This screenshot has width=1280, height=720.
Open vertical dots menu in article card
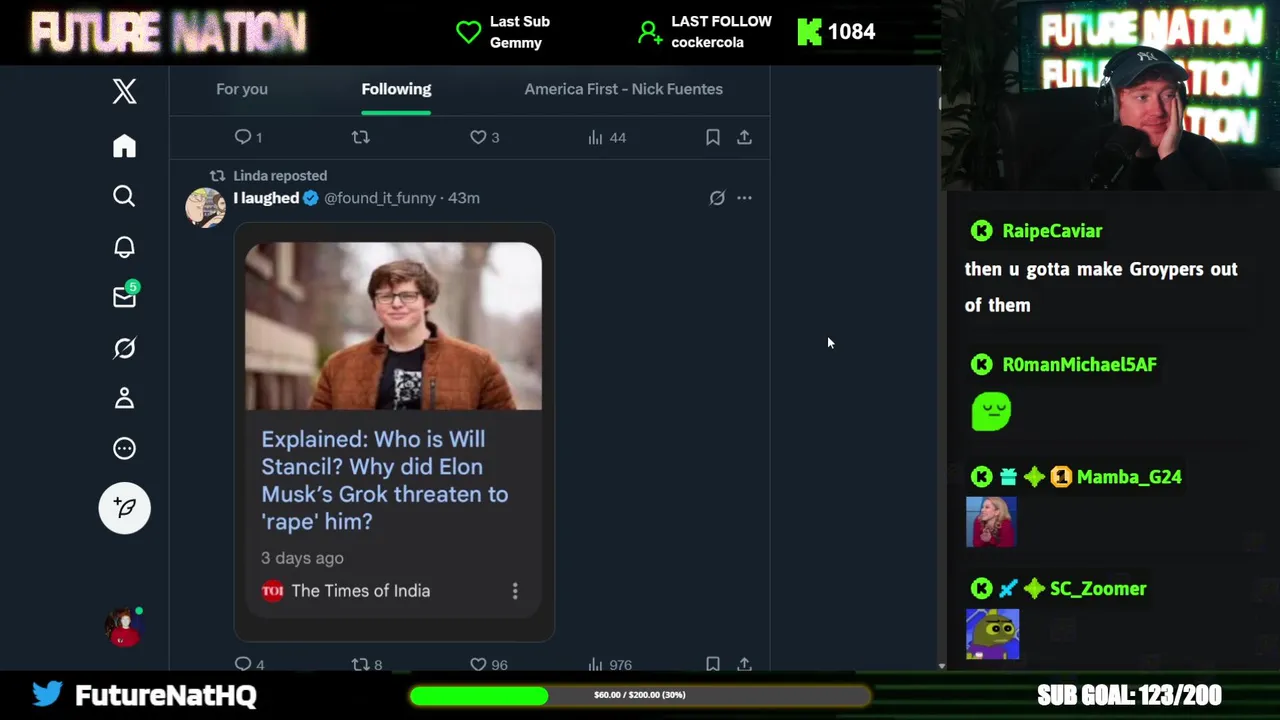pyautogui.click(x=515, y=591)
